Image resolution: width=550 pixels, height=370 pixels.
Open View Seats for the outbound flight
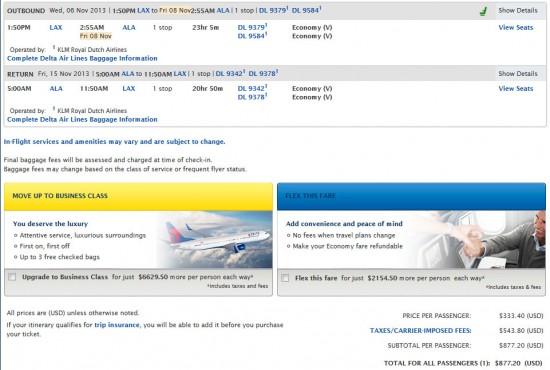click(516, 27)
